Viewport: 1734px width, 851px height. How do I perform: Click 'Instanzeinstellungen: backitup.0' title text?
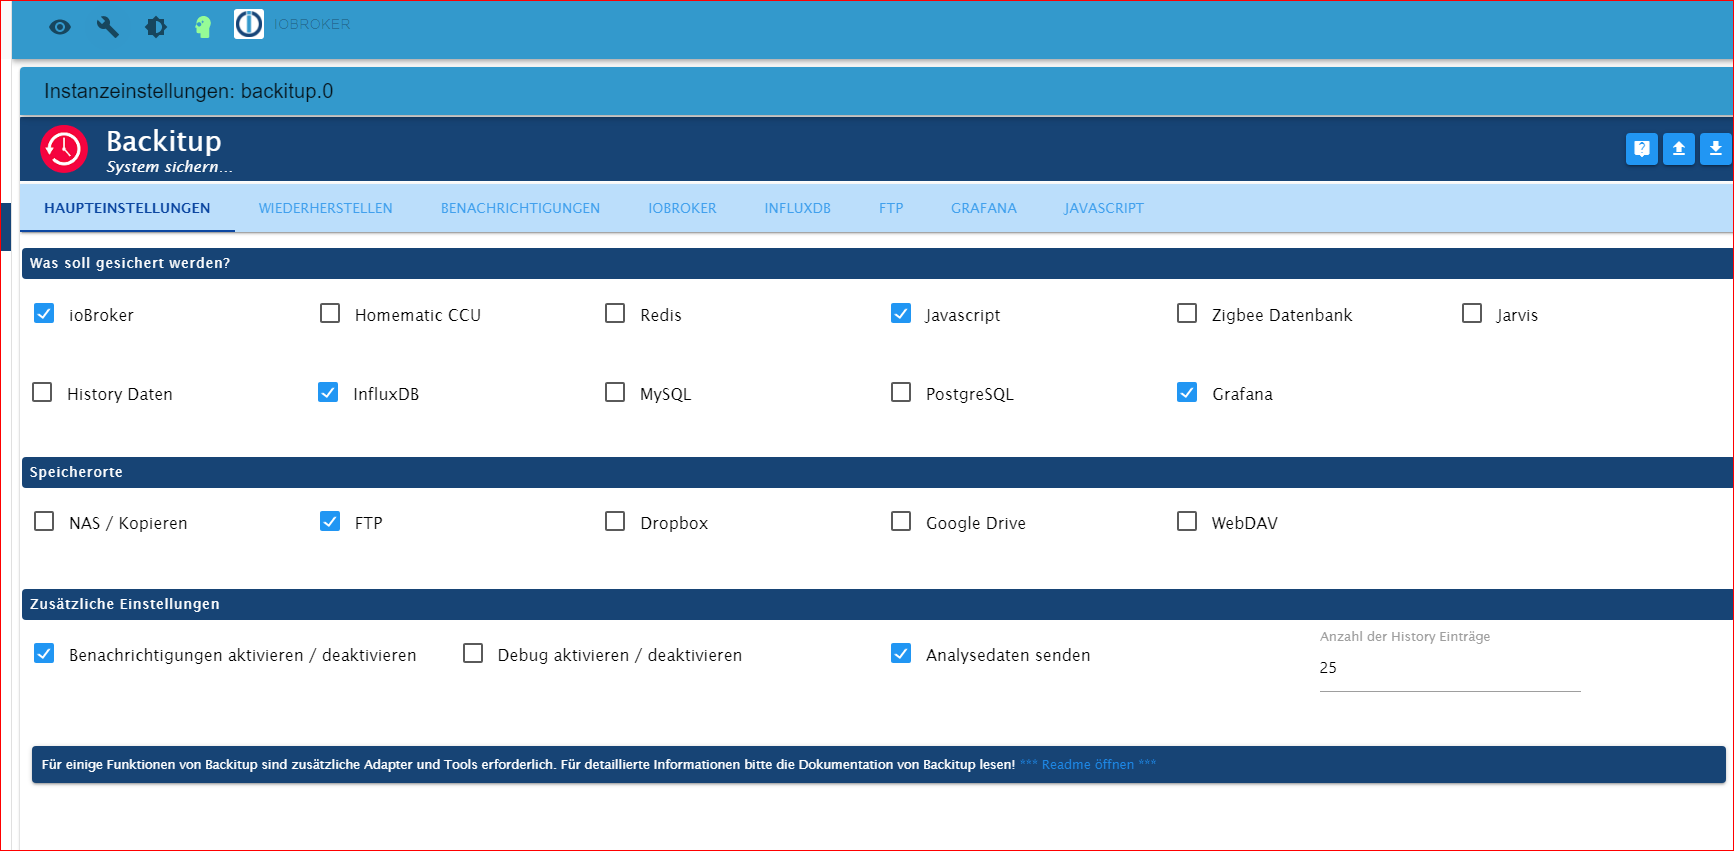coord(189,91)
